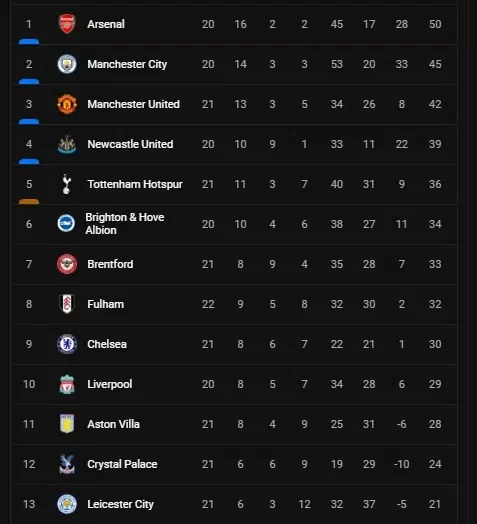Click the Newcastle United club crest
This screenshot has width=477, height=524.
(x=67, y=144)
